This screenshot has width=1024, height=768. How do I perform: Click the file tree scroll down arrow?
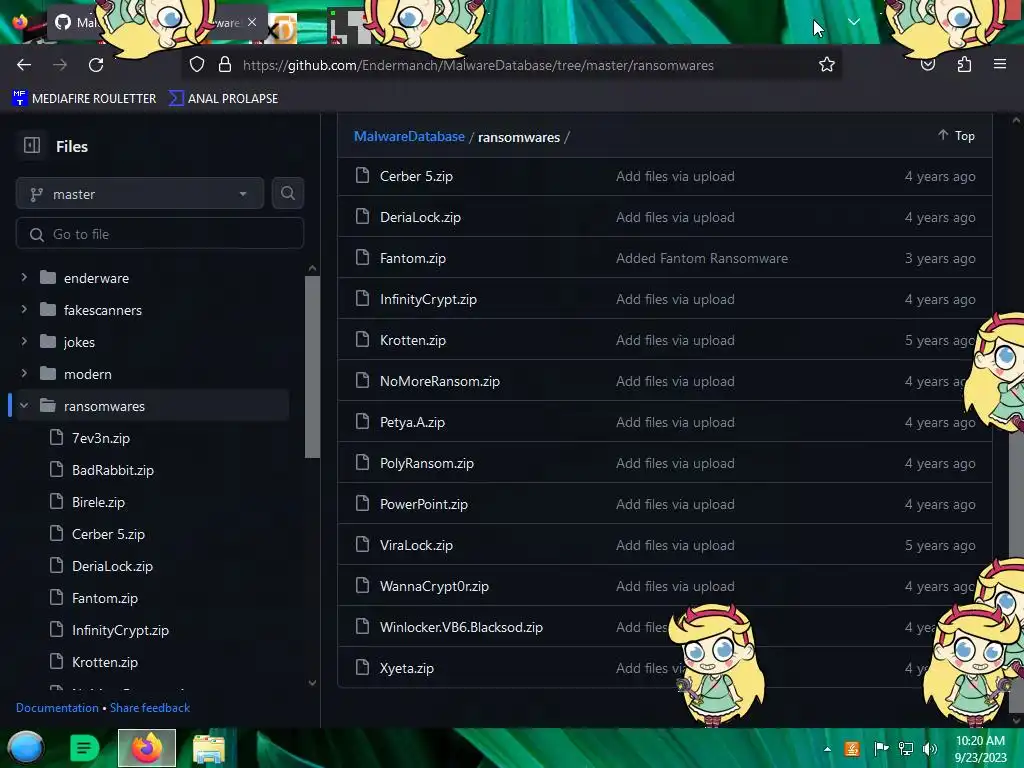tap(312, 683)
